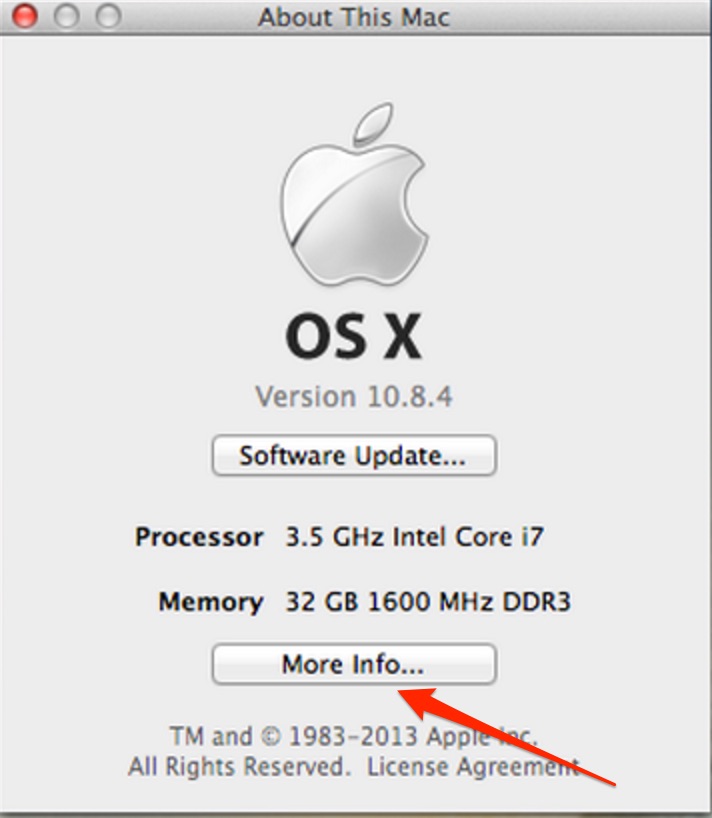Click the 3.5 GHz Intel Core i7 value

(x=415, y=537)
